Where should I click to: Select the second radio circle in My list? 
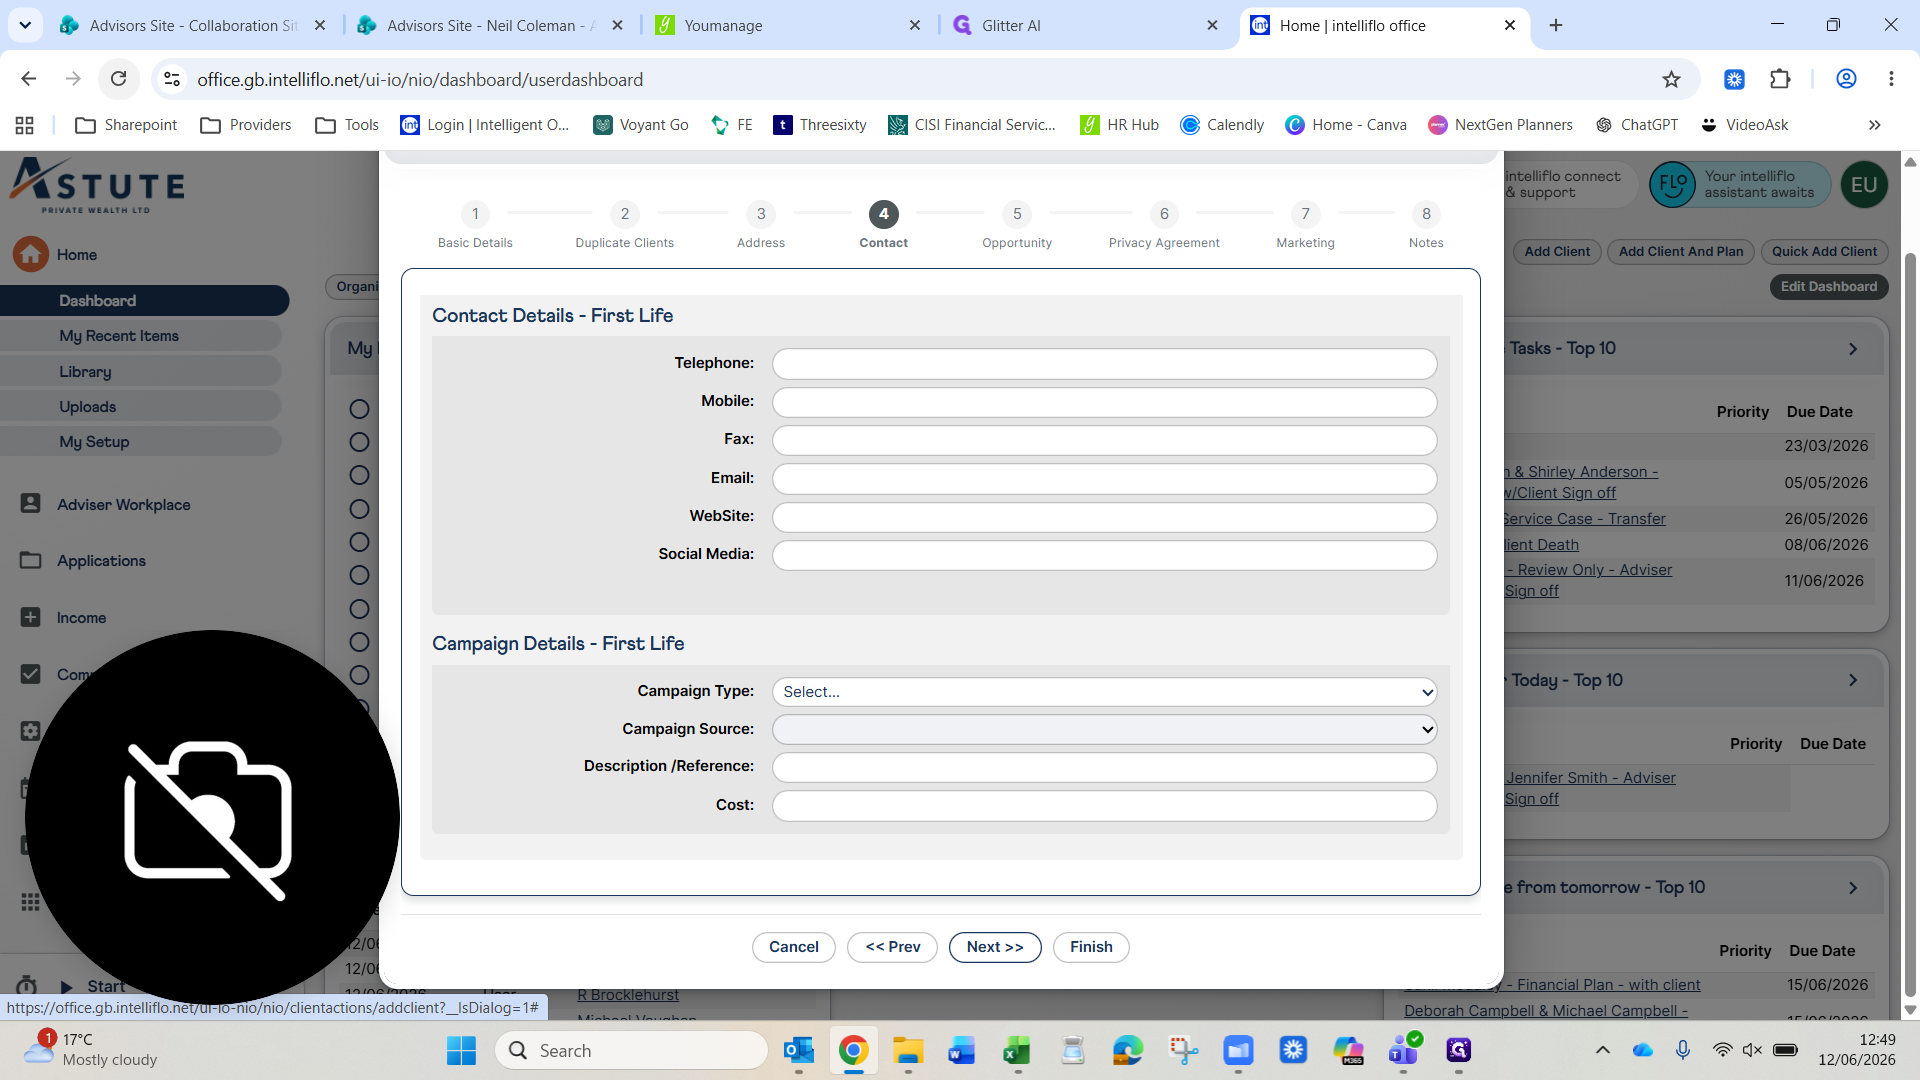tap(359, 442)
